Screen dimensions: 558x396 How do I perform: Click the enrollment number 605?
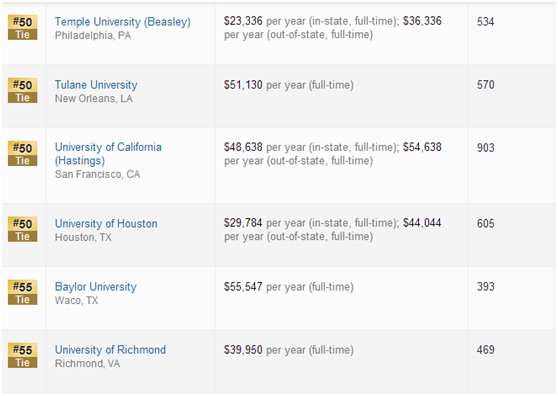[485, 223]
